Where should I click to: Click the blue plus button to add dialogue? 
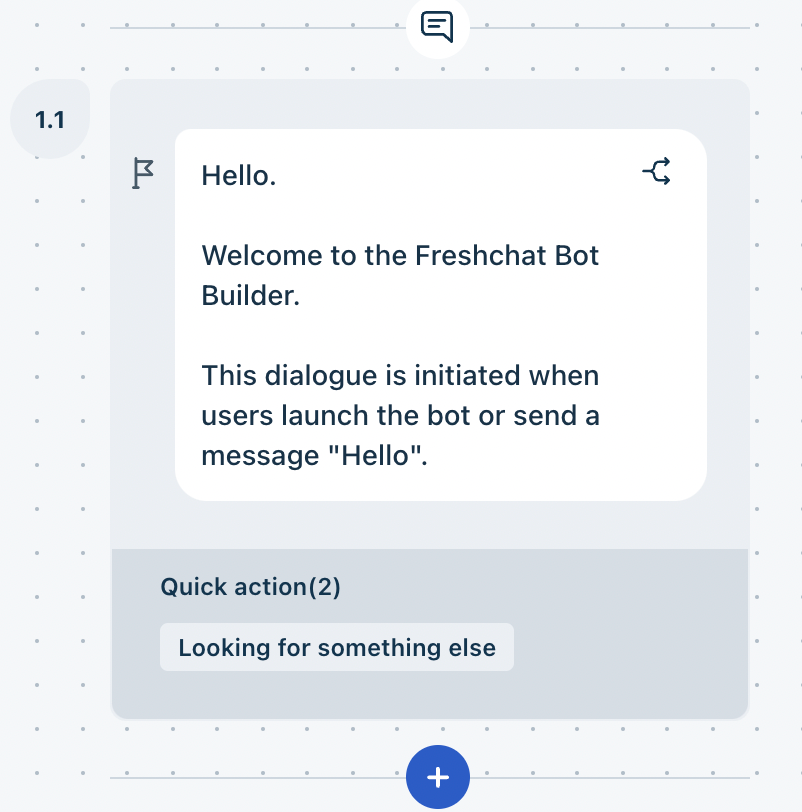click(x=438, y=777)
